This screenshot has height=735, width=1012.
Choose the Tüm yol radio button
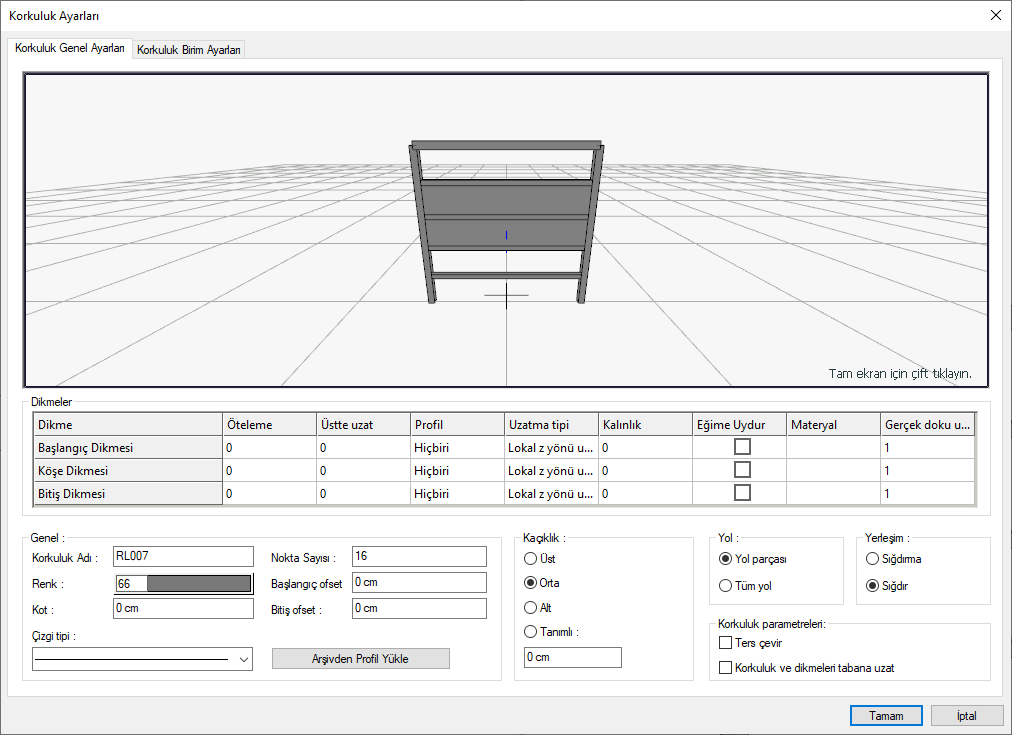pyautogui.click(x=726, y=586)
